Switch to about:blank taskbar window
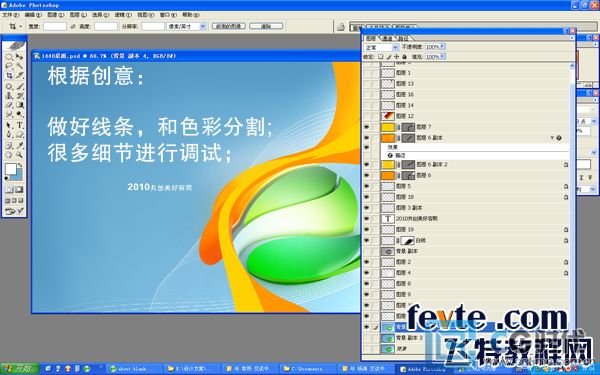 click(133, 369)
